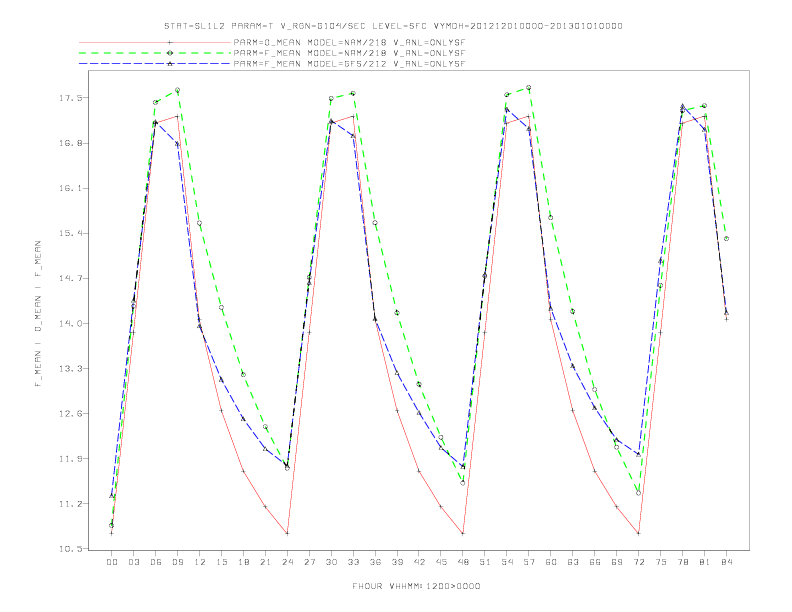Click x-axis tick label 15
This screenshot has height=612, width=792.
click(x=221, y=562)
